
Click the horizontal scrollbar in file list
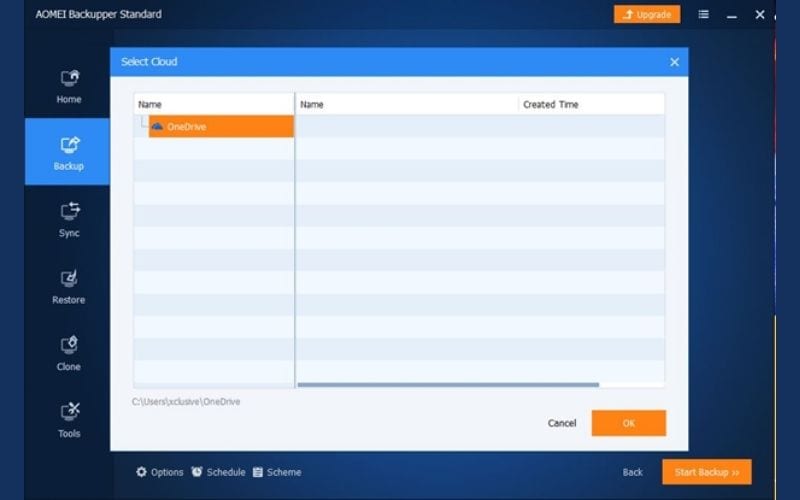[x=448, y=385]
